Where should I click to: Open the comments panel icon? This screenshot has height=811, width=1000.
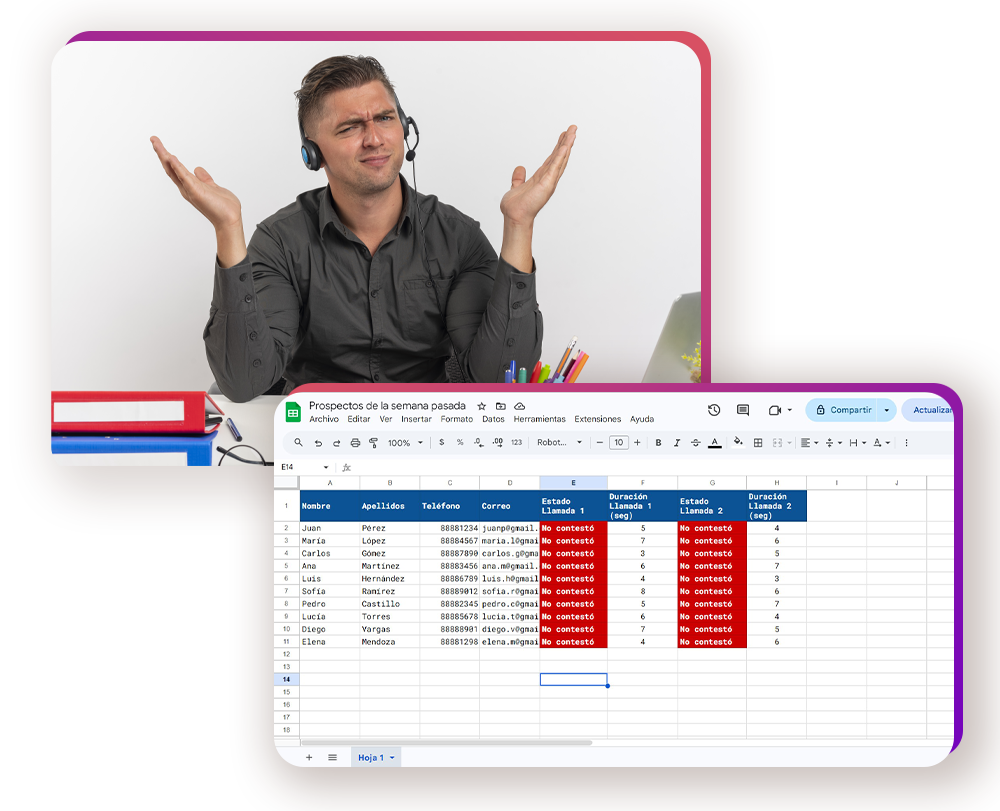coord(743,410)
